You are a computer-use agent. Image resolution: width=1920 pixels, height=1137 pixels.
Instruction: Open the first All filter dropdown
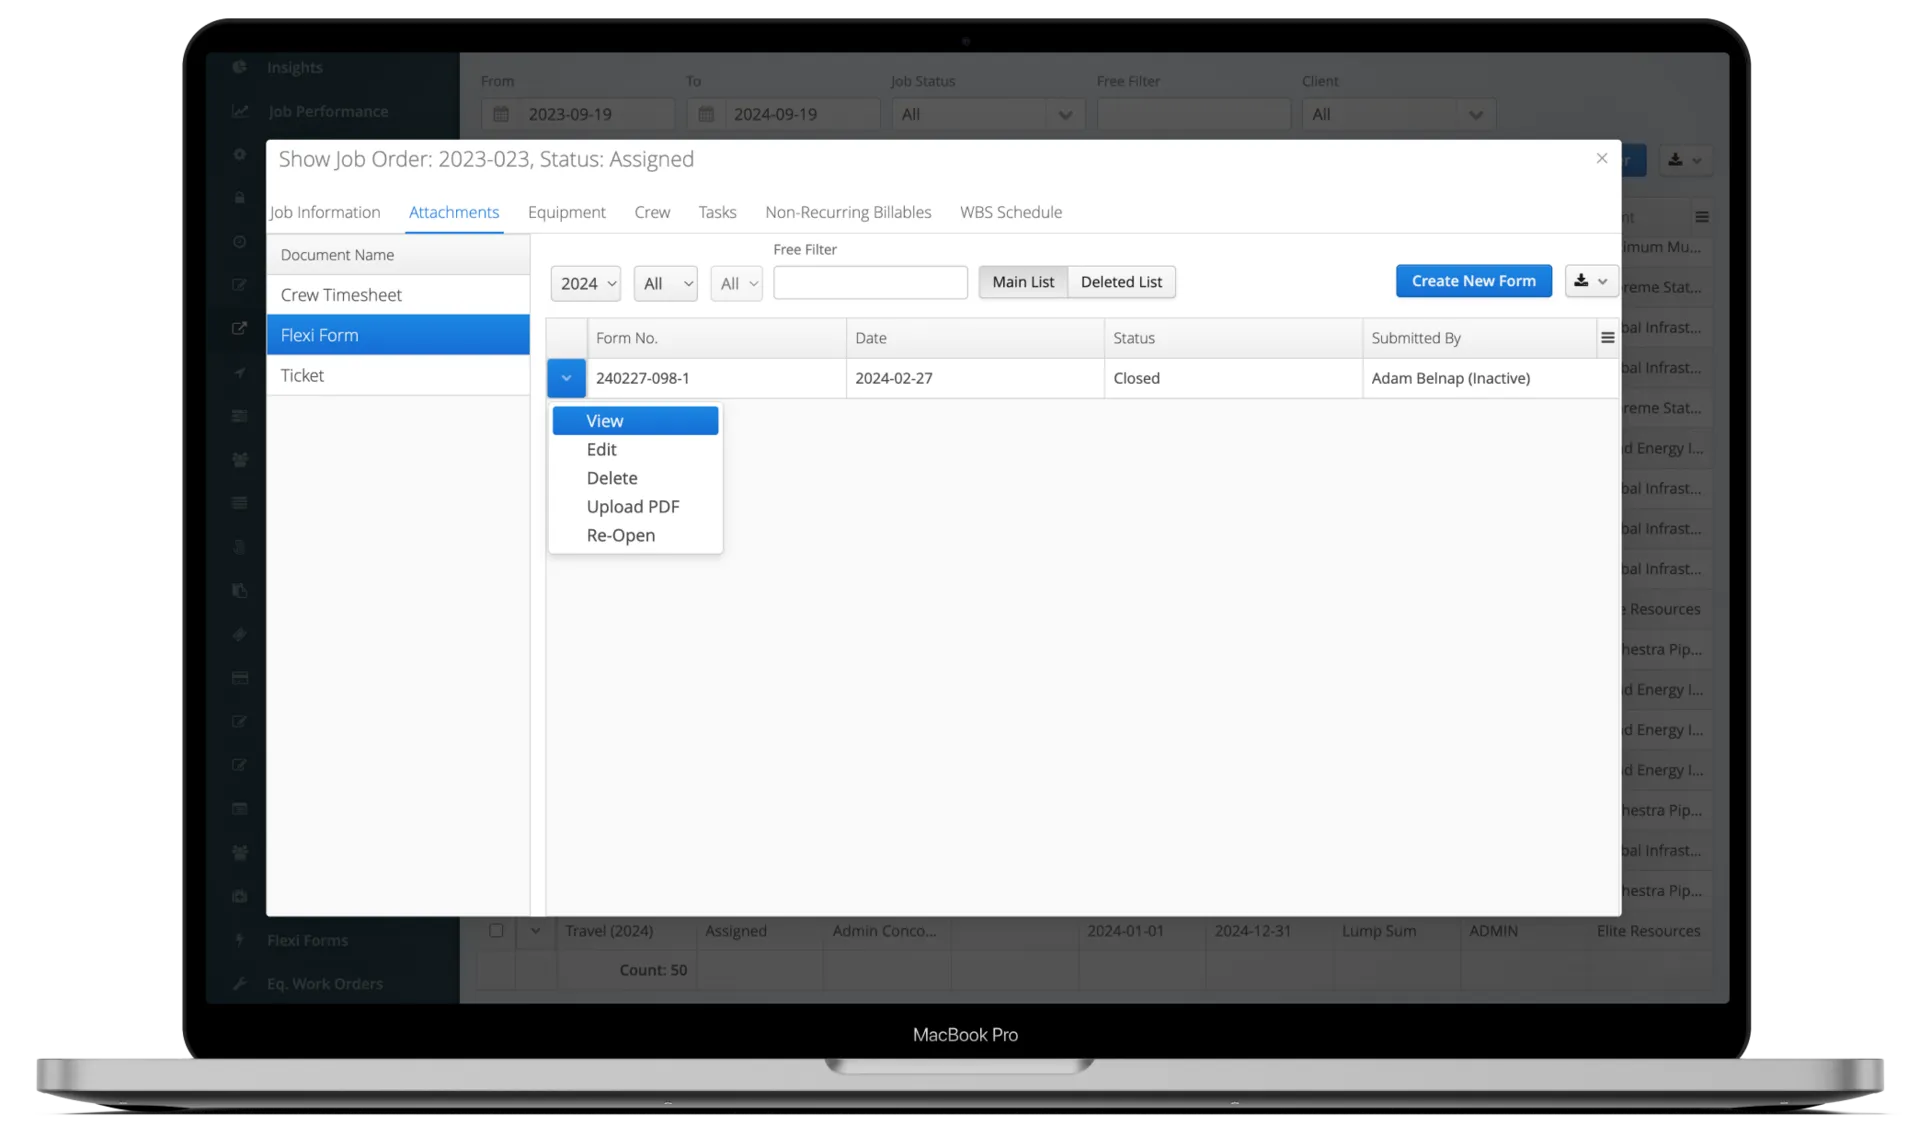pos(665,284)
